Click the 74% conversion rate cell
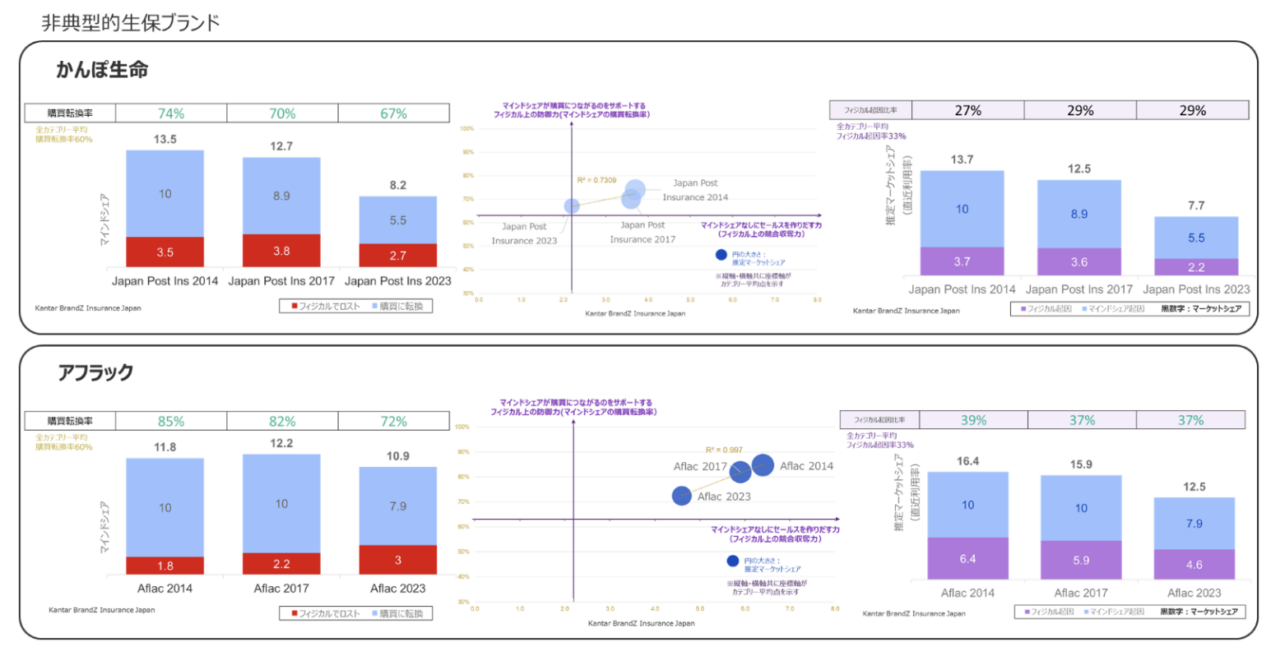This screenshot has width=1280, height=656. tap(170, 113)
